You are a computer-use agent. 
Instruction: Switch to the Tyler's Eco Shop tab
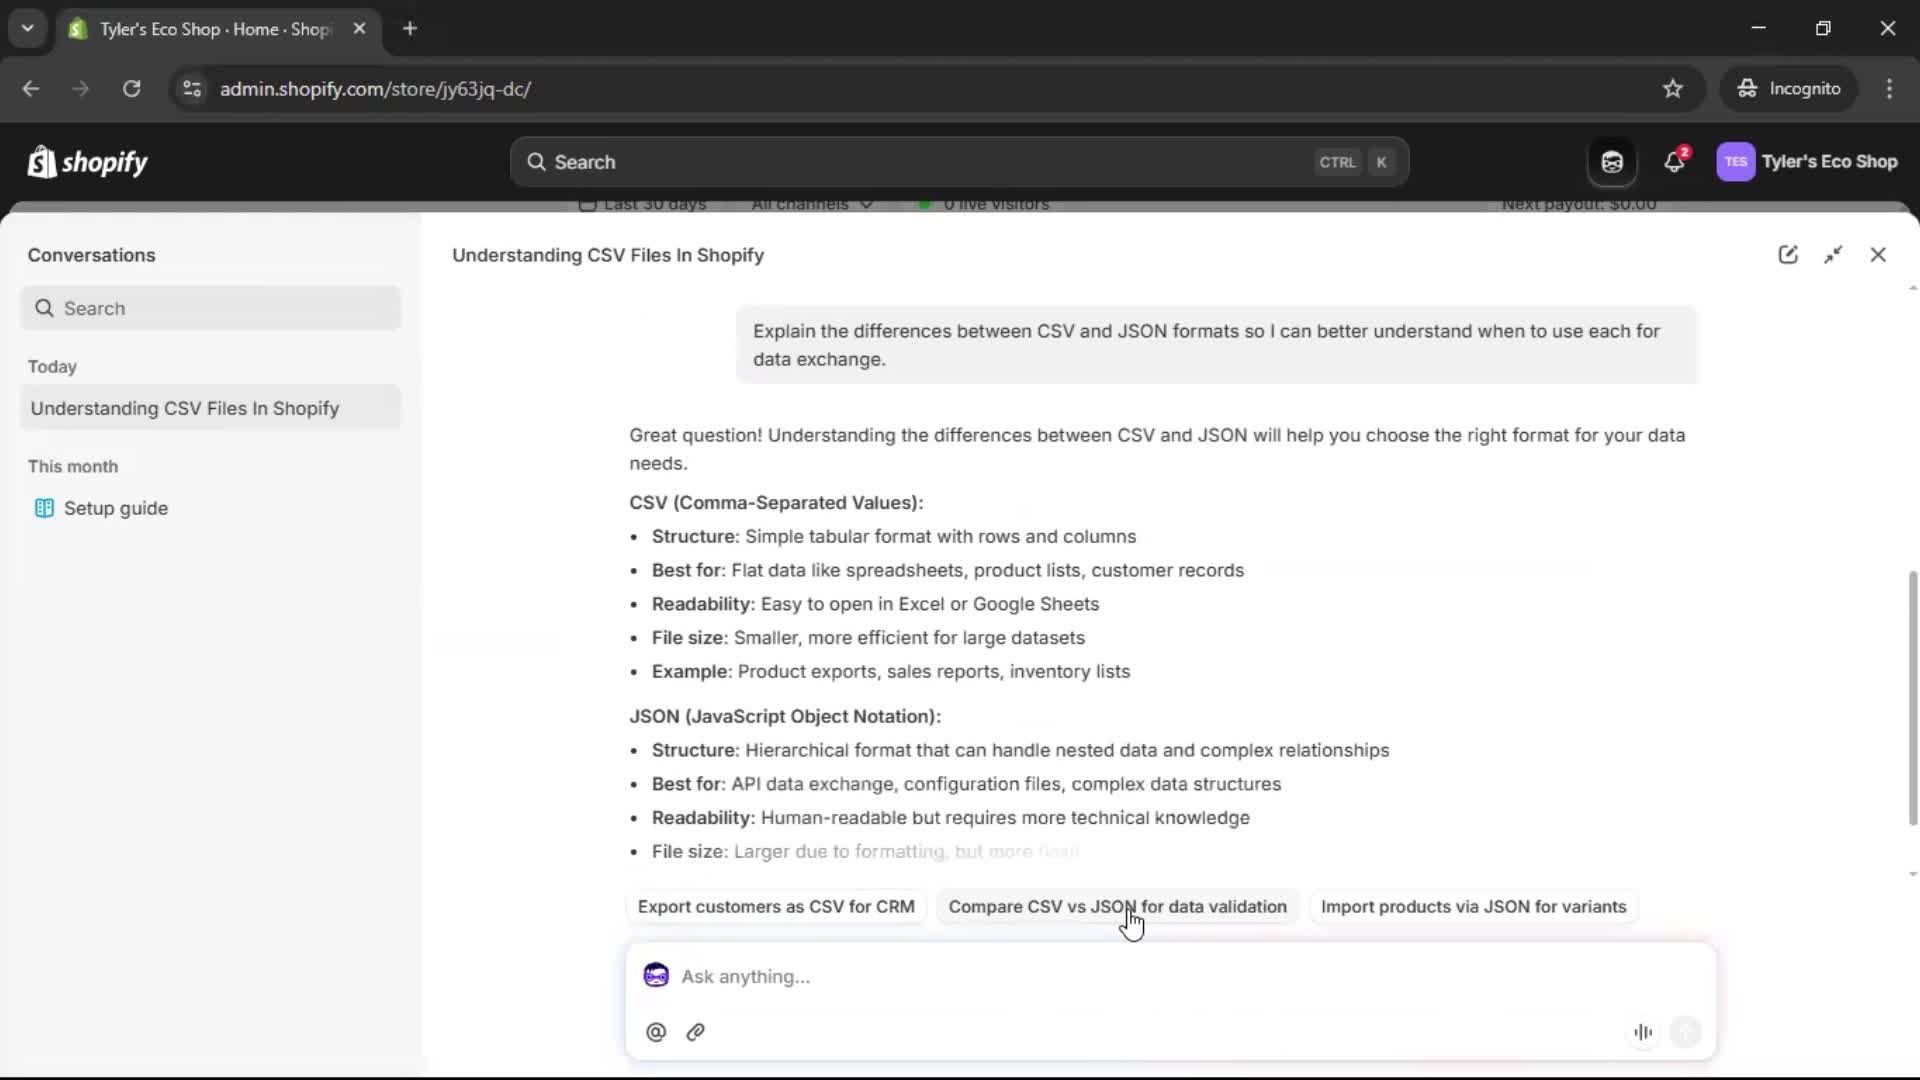pos(200,29)
